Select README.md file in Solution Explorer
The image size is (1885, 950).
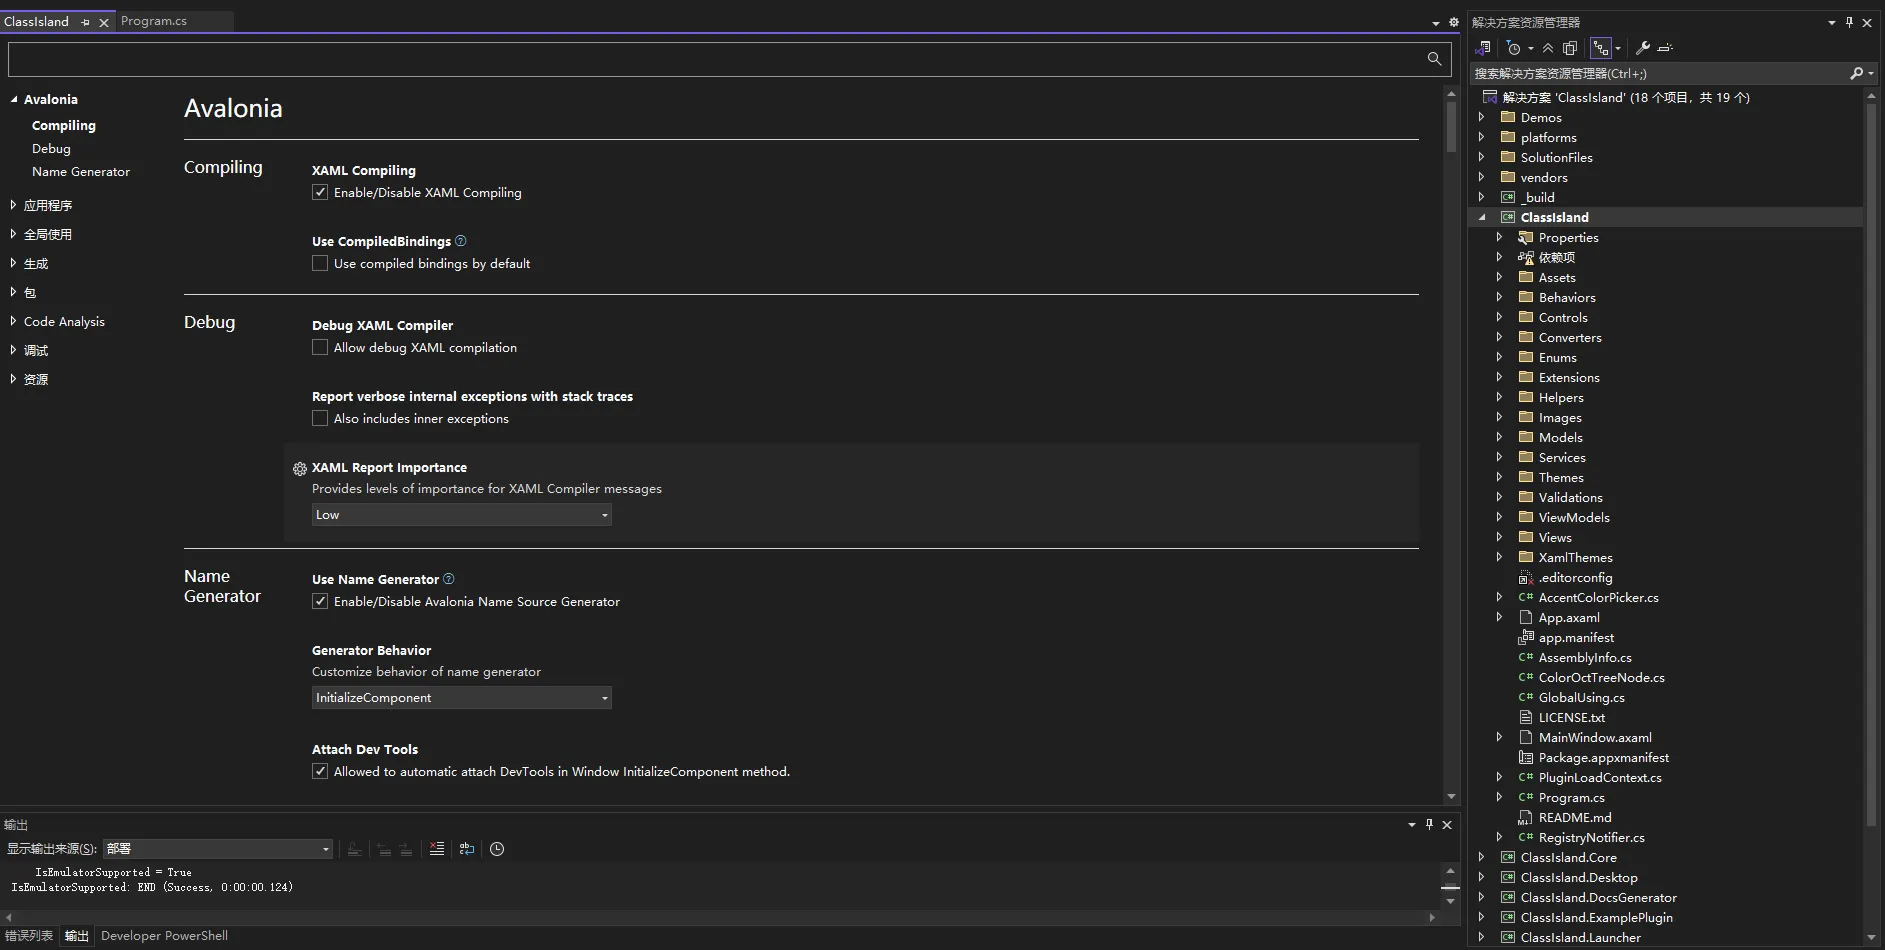point(1574,818)
